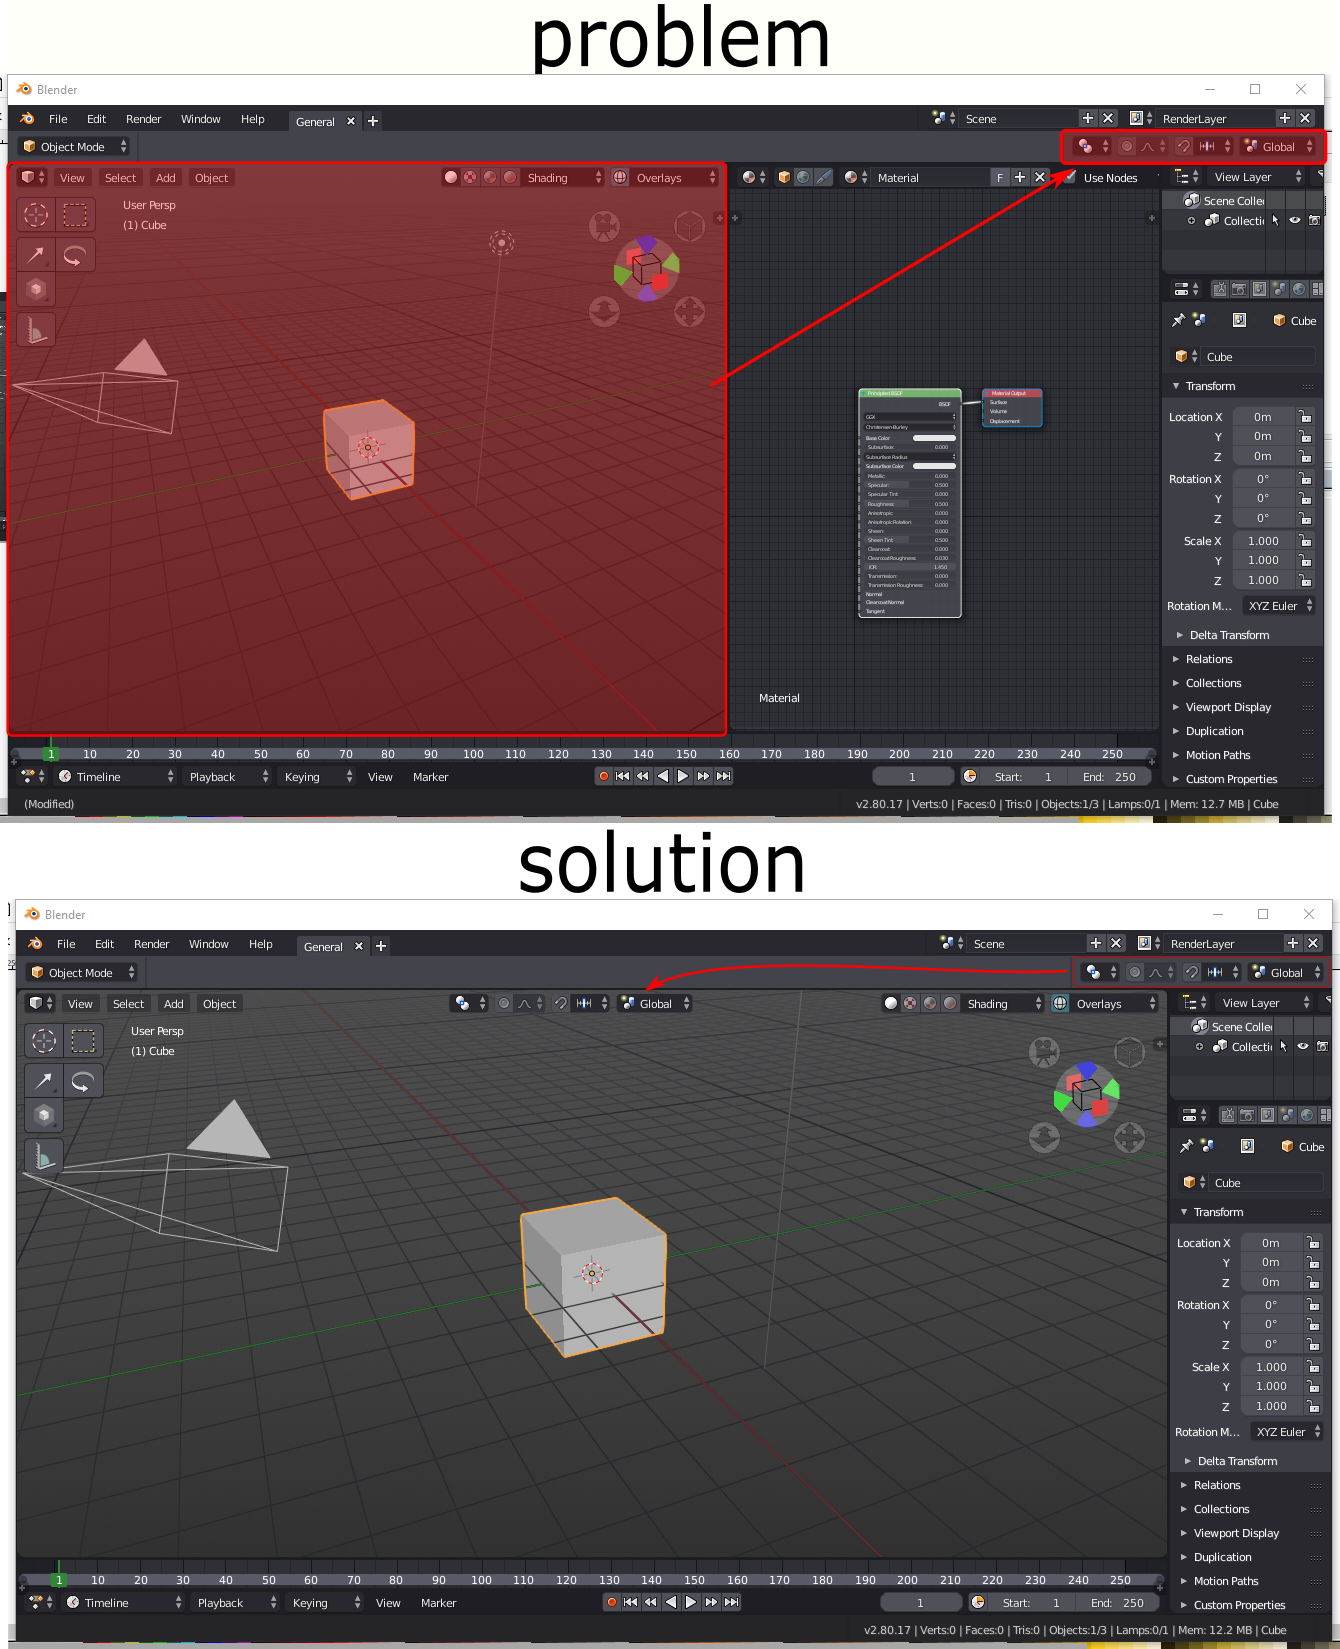The width and height of the screenshot is (1340, 1649).
Task: Open Help menu in top Blender window
Action: pos(252,119)
